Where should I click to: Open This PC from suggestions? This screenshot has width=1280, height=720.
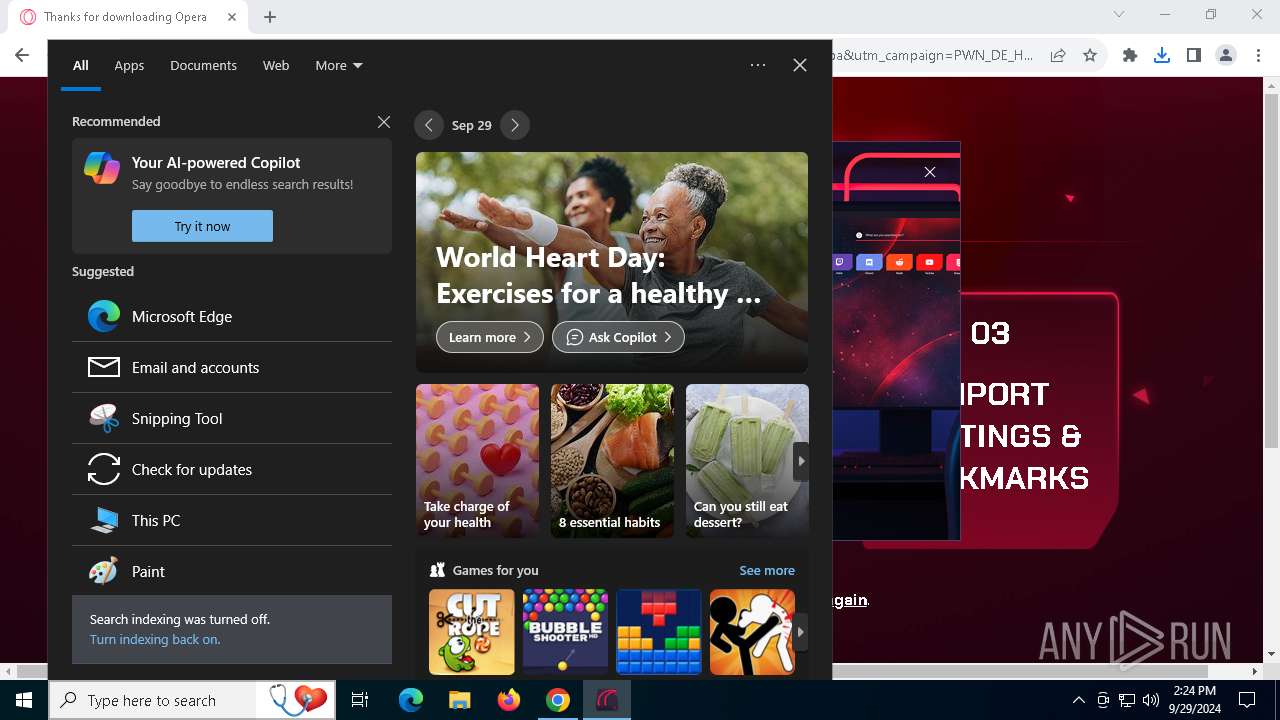pyautogui.click(x=232, y=520)
